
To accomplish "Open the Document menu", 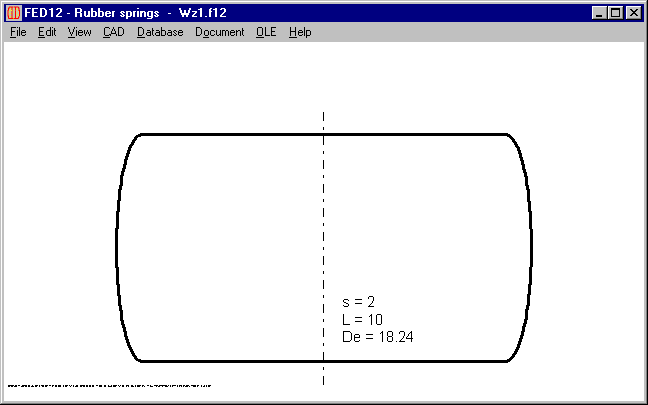I will click(219, 32).
